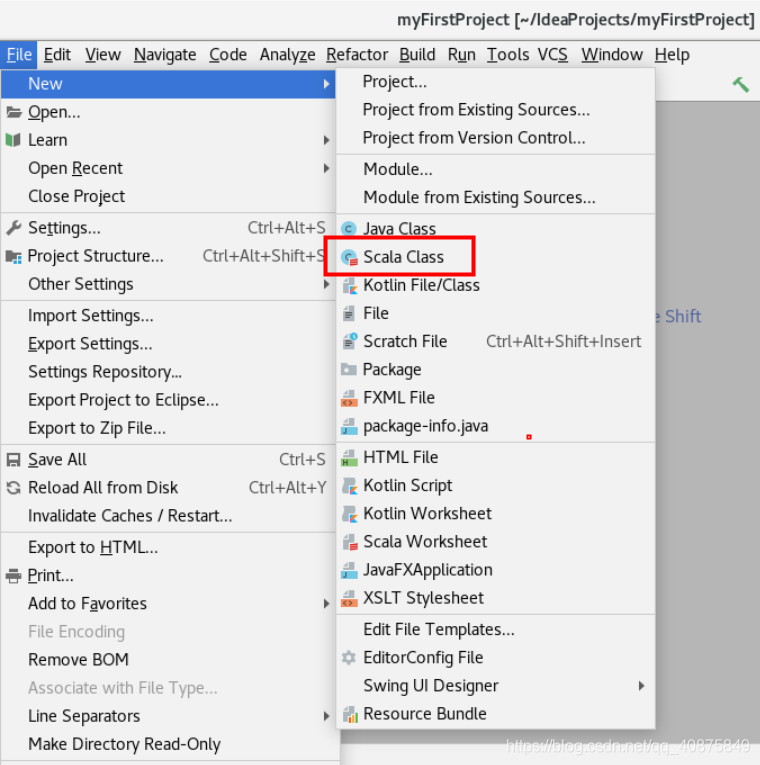Screen dimensions: 760x765
Task: Click the Kotlin File/Class icon
Action: (349, 285)
